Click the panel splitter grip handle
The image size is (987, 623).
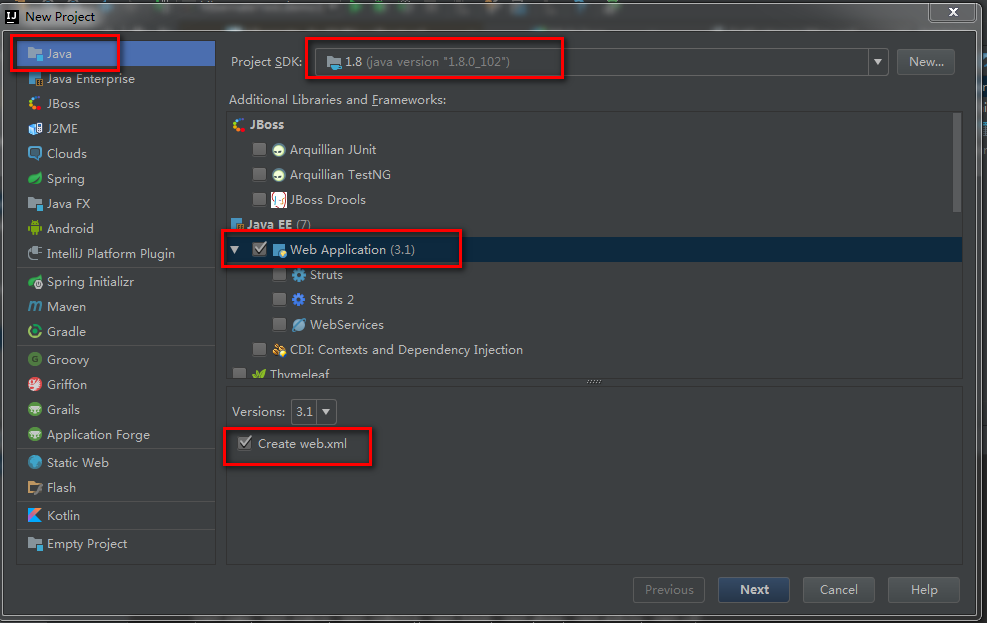point(594,381)
